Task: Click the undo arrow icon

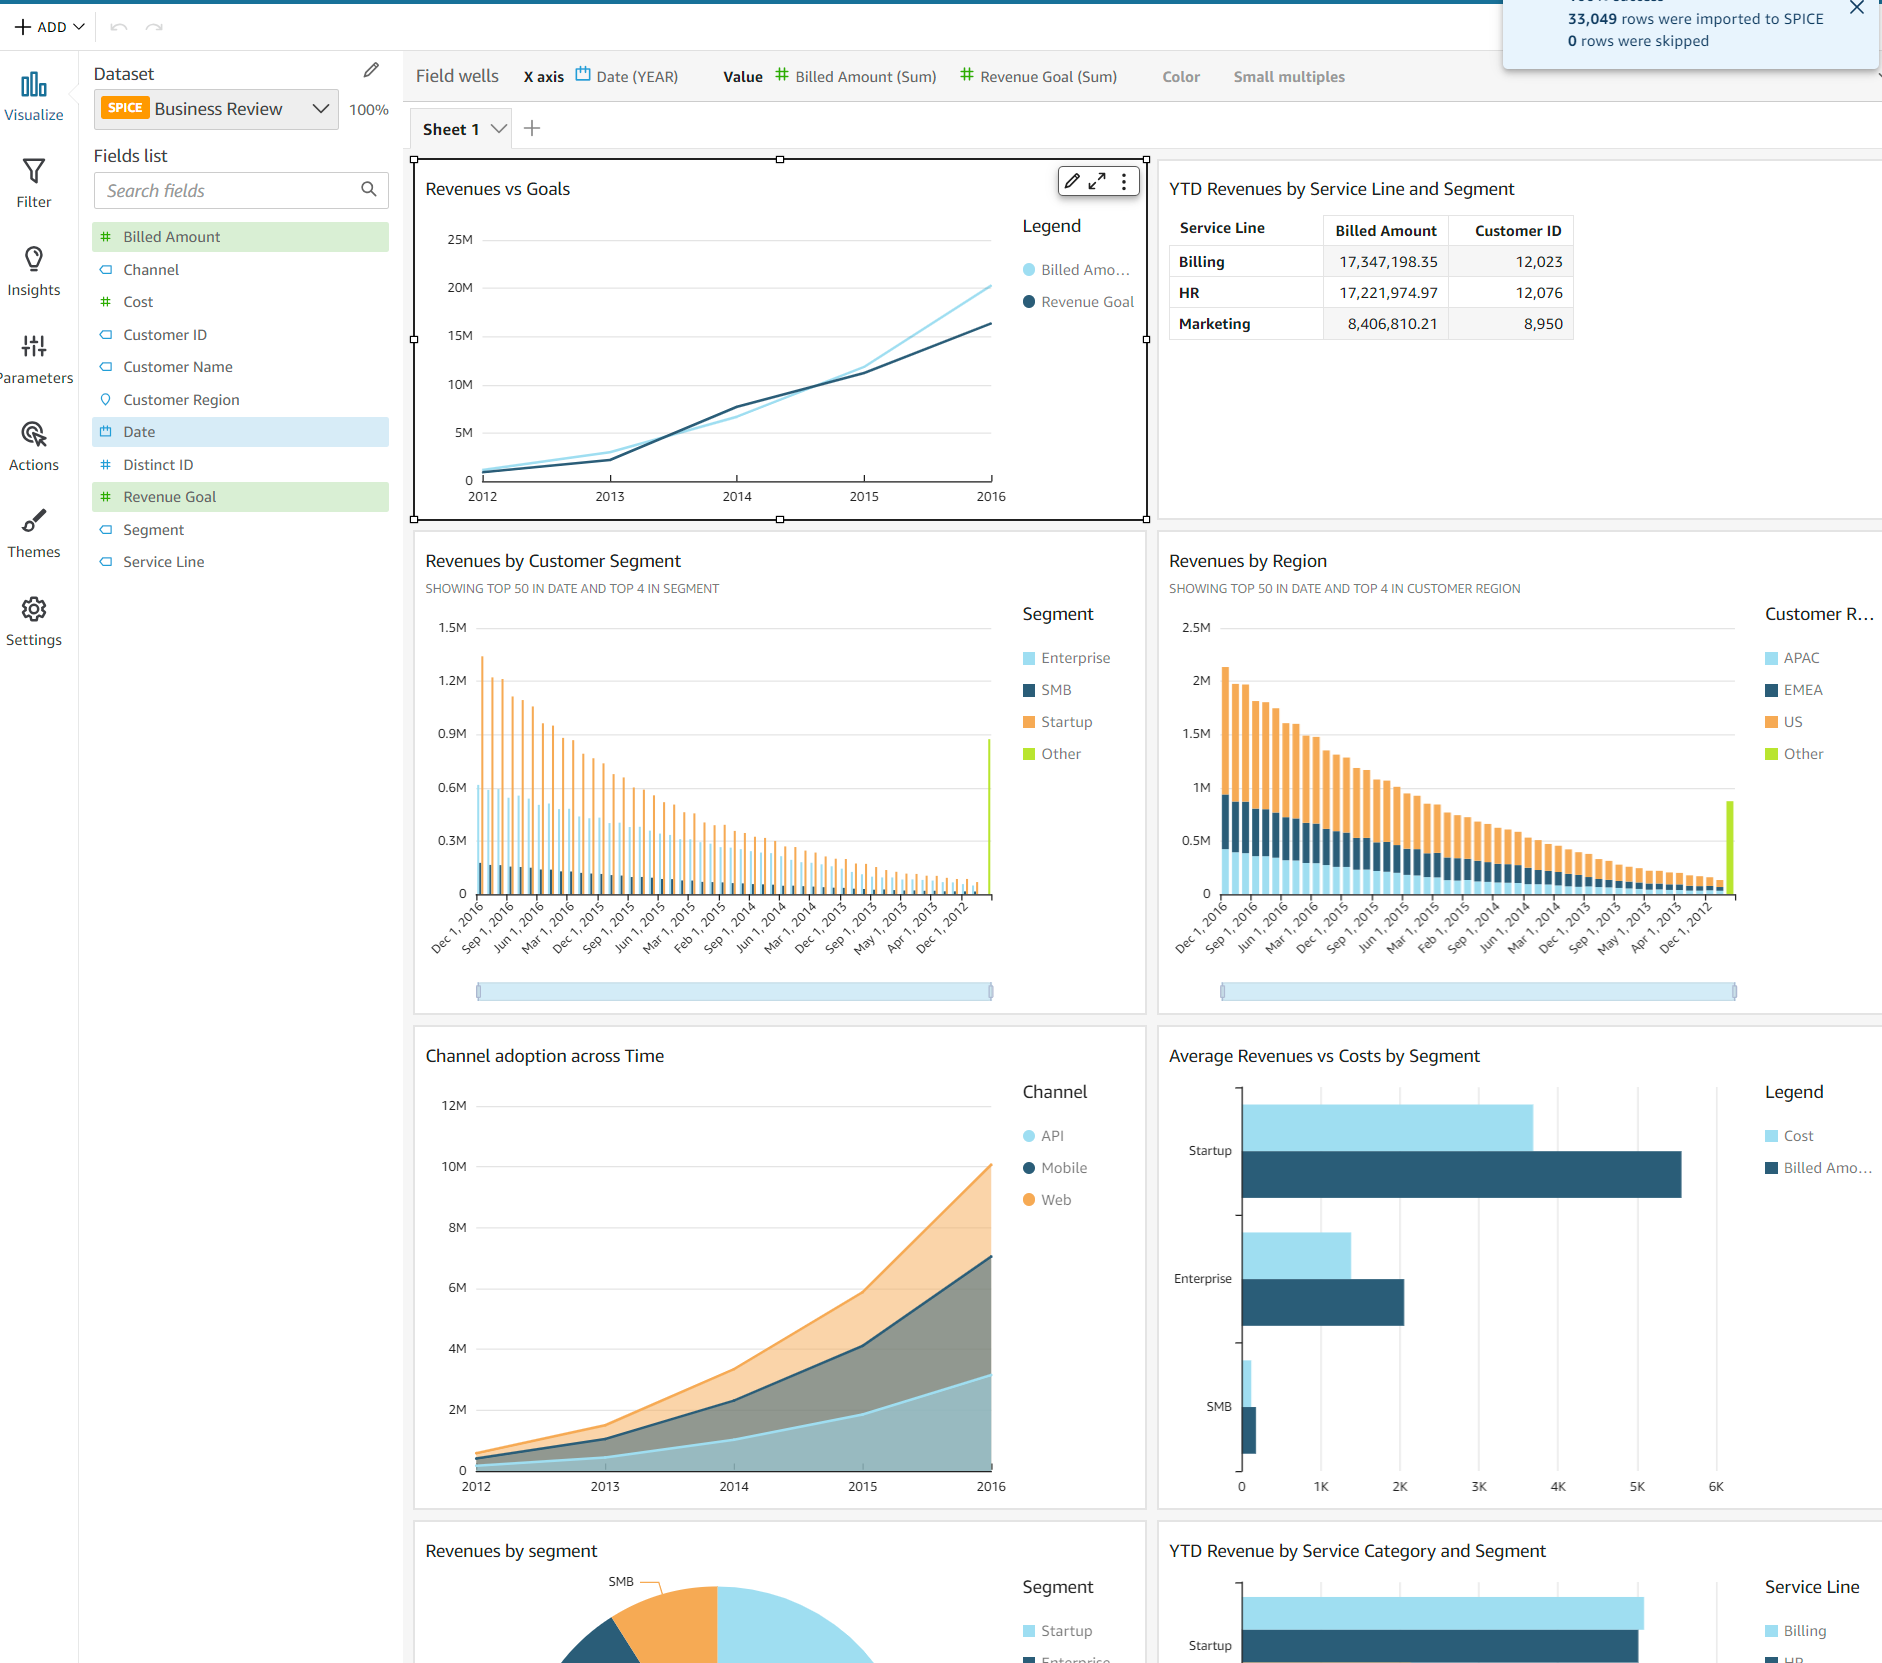Action: tap(119, 27)
